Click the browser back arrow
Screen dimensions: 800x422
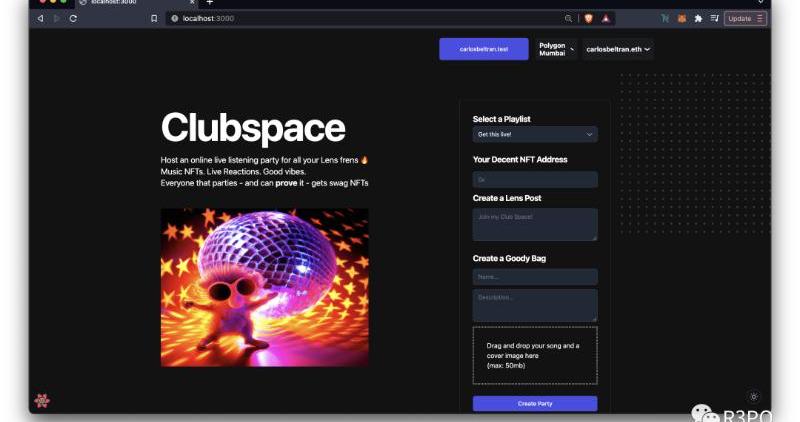point(40,18)
